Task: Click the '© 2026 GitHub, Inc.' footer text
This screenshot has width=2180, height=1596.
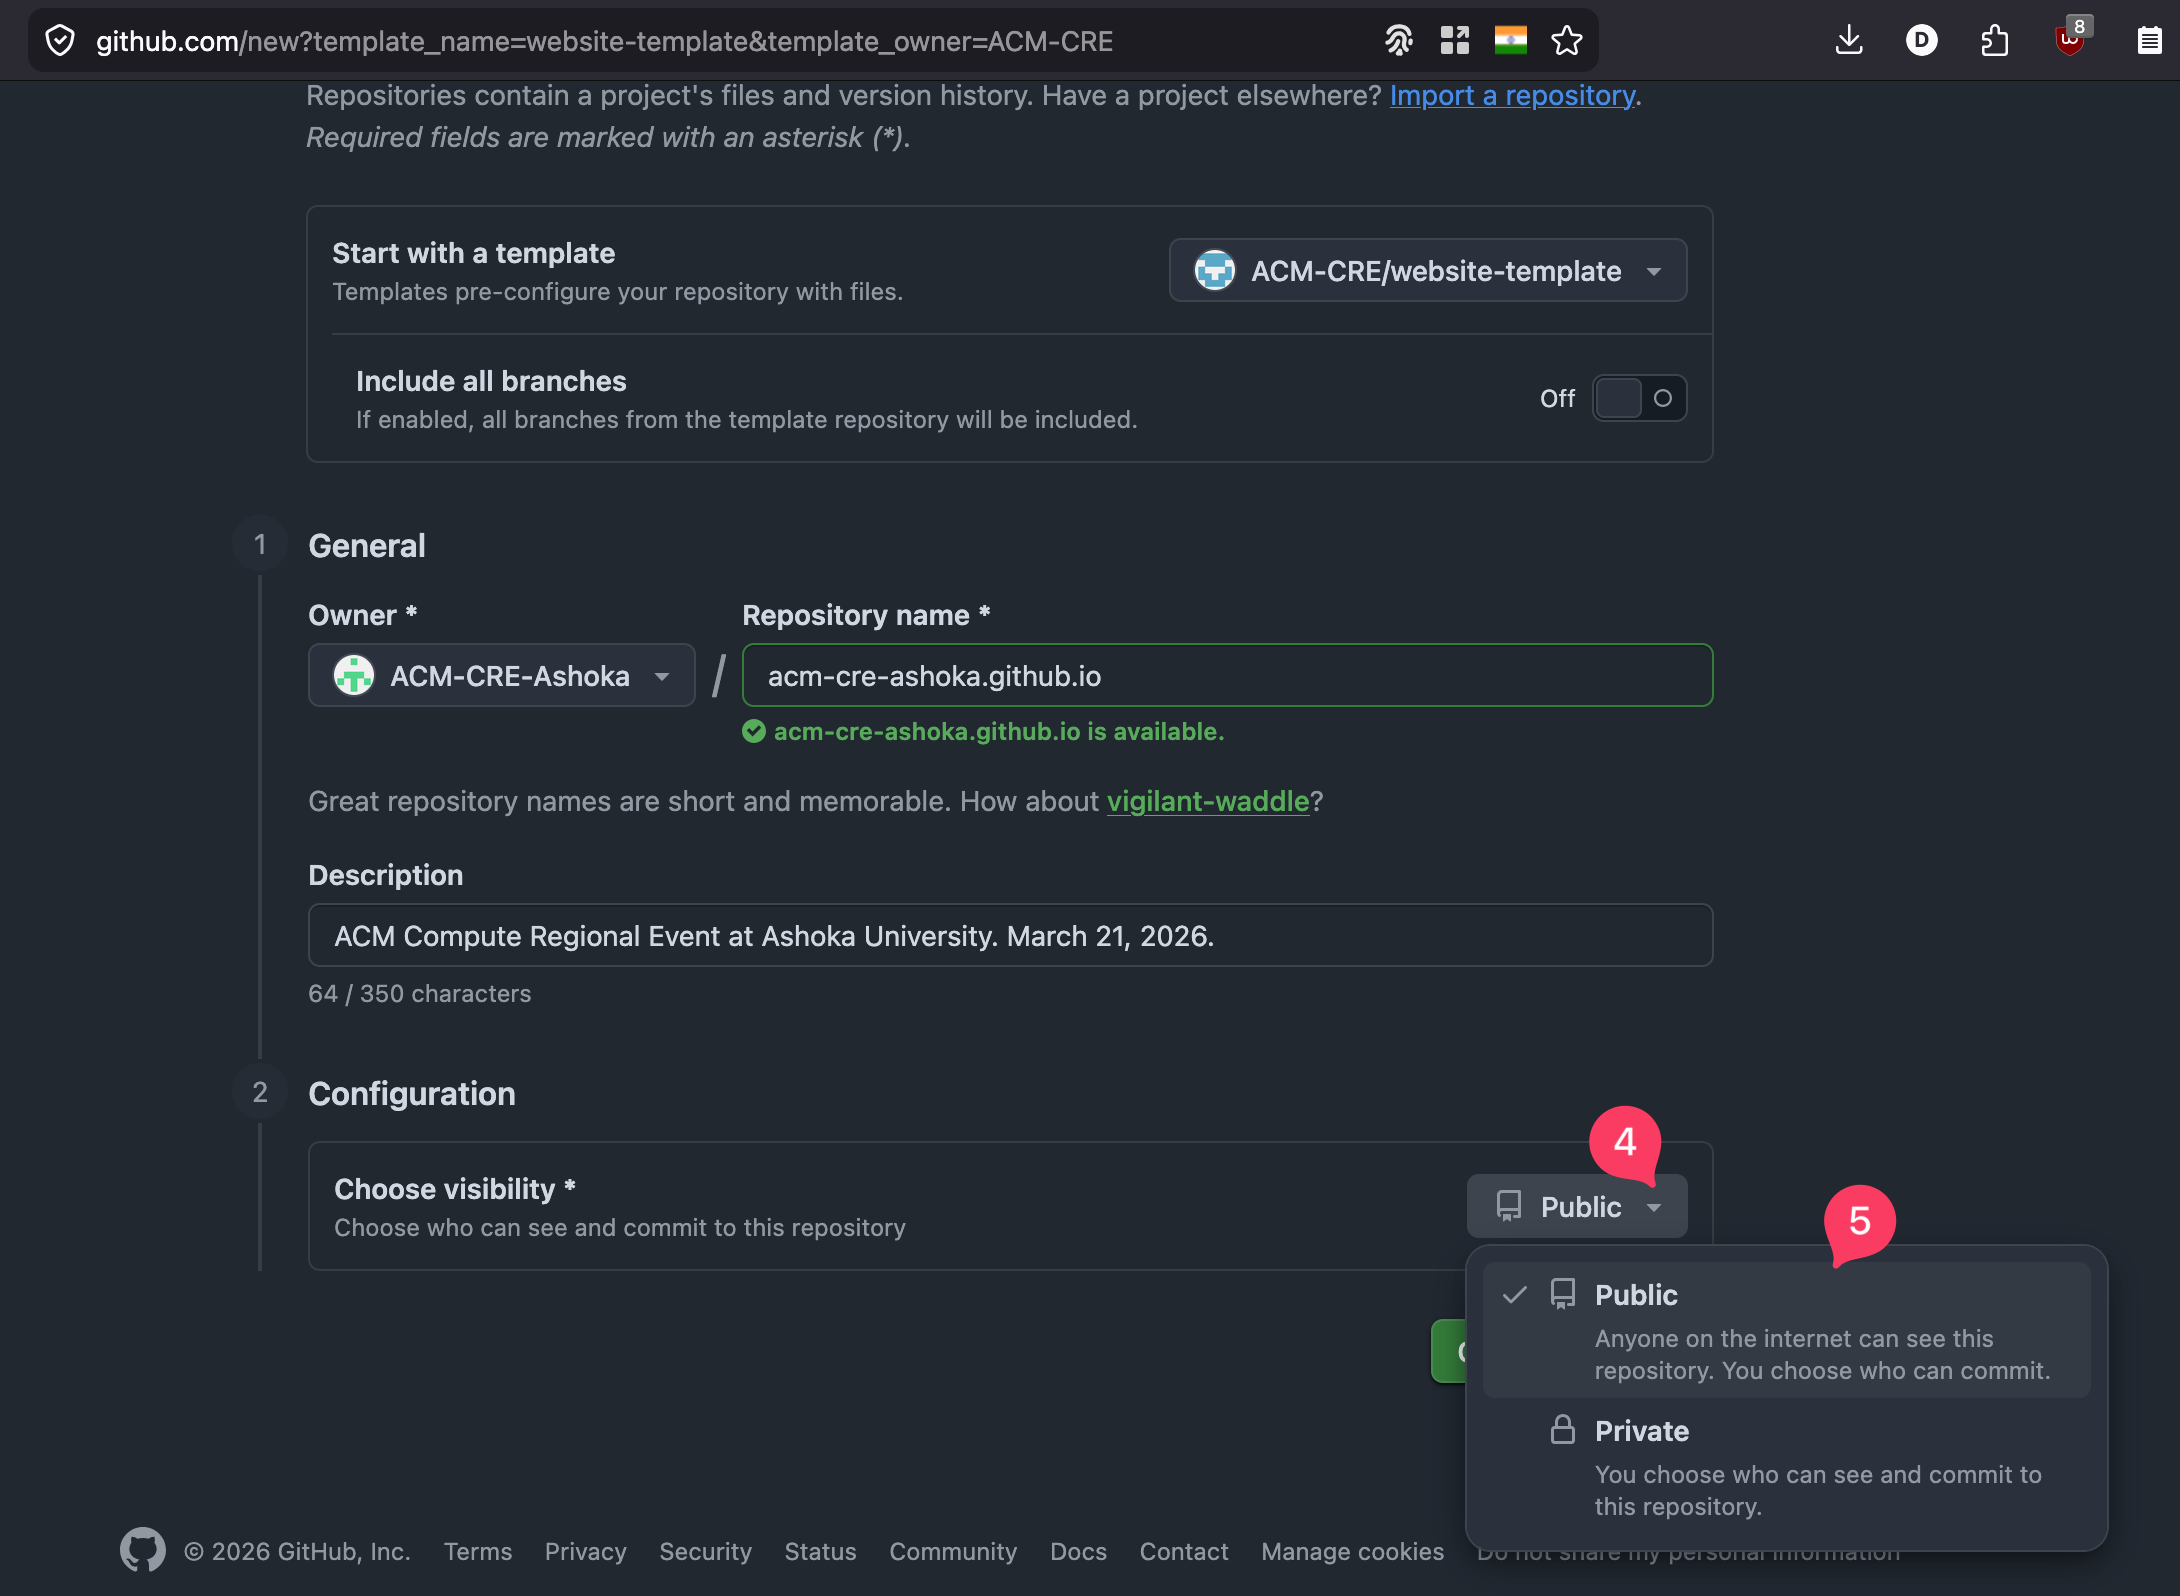Action: (298, 1551)
